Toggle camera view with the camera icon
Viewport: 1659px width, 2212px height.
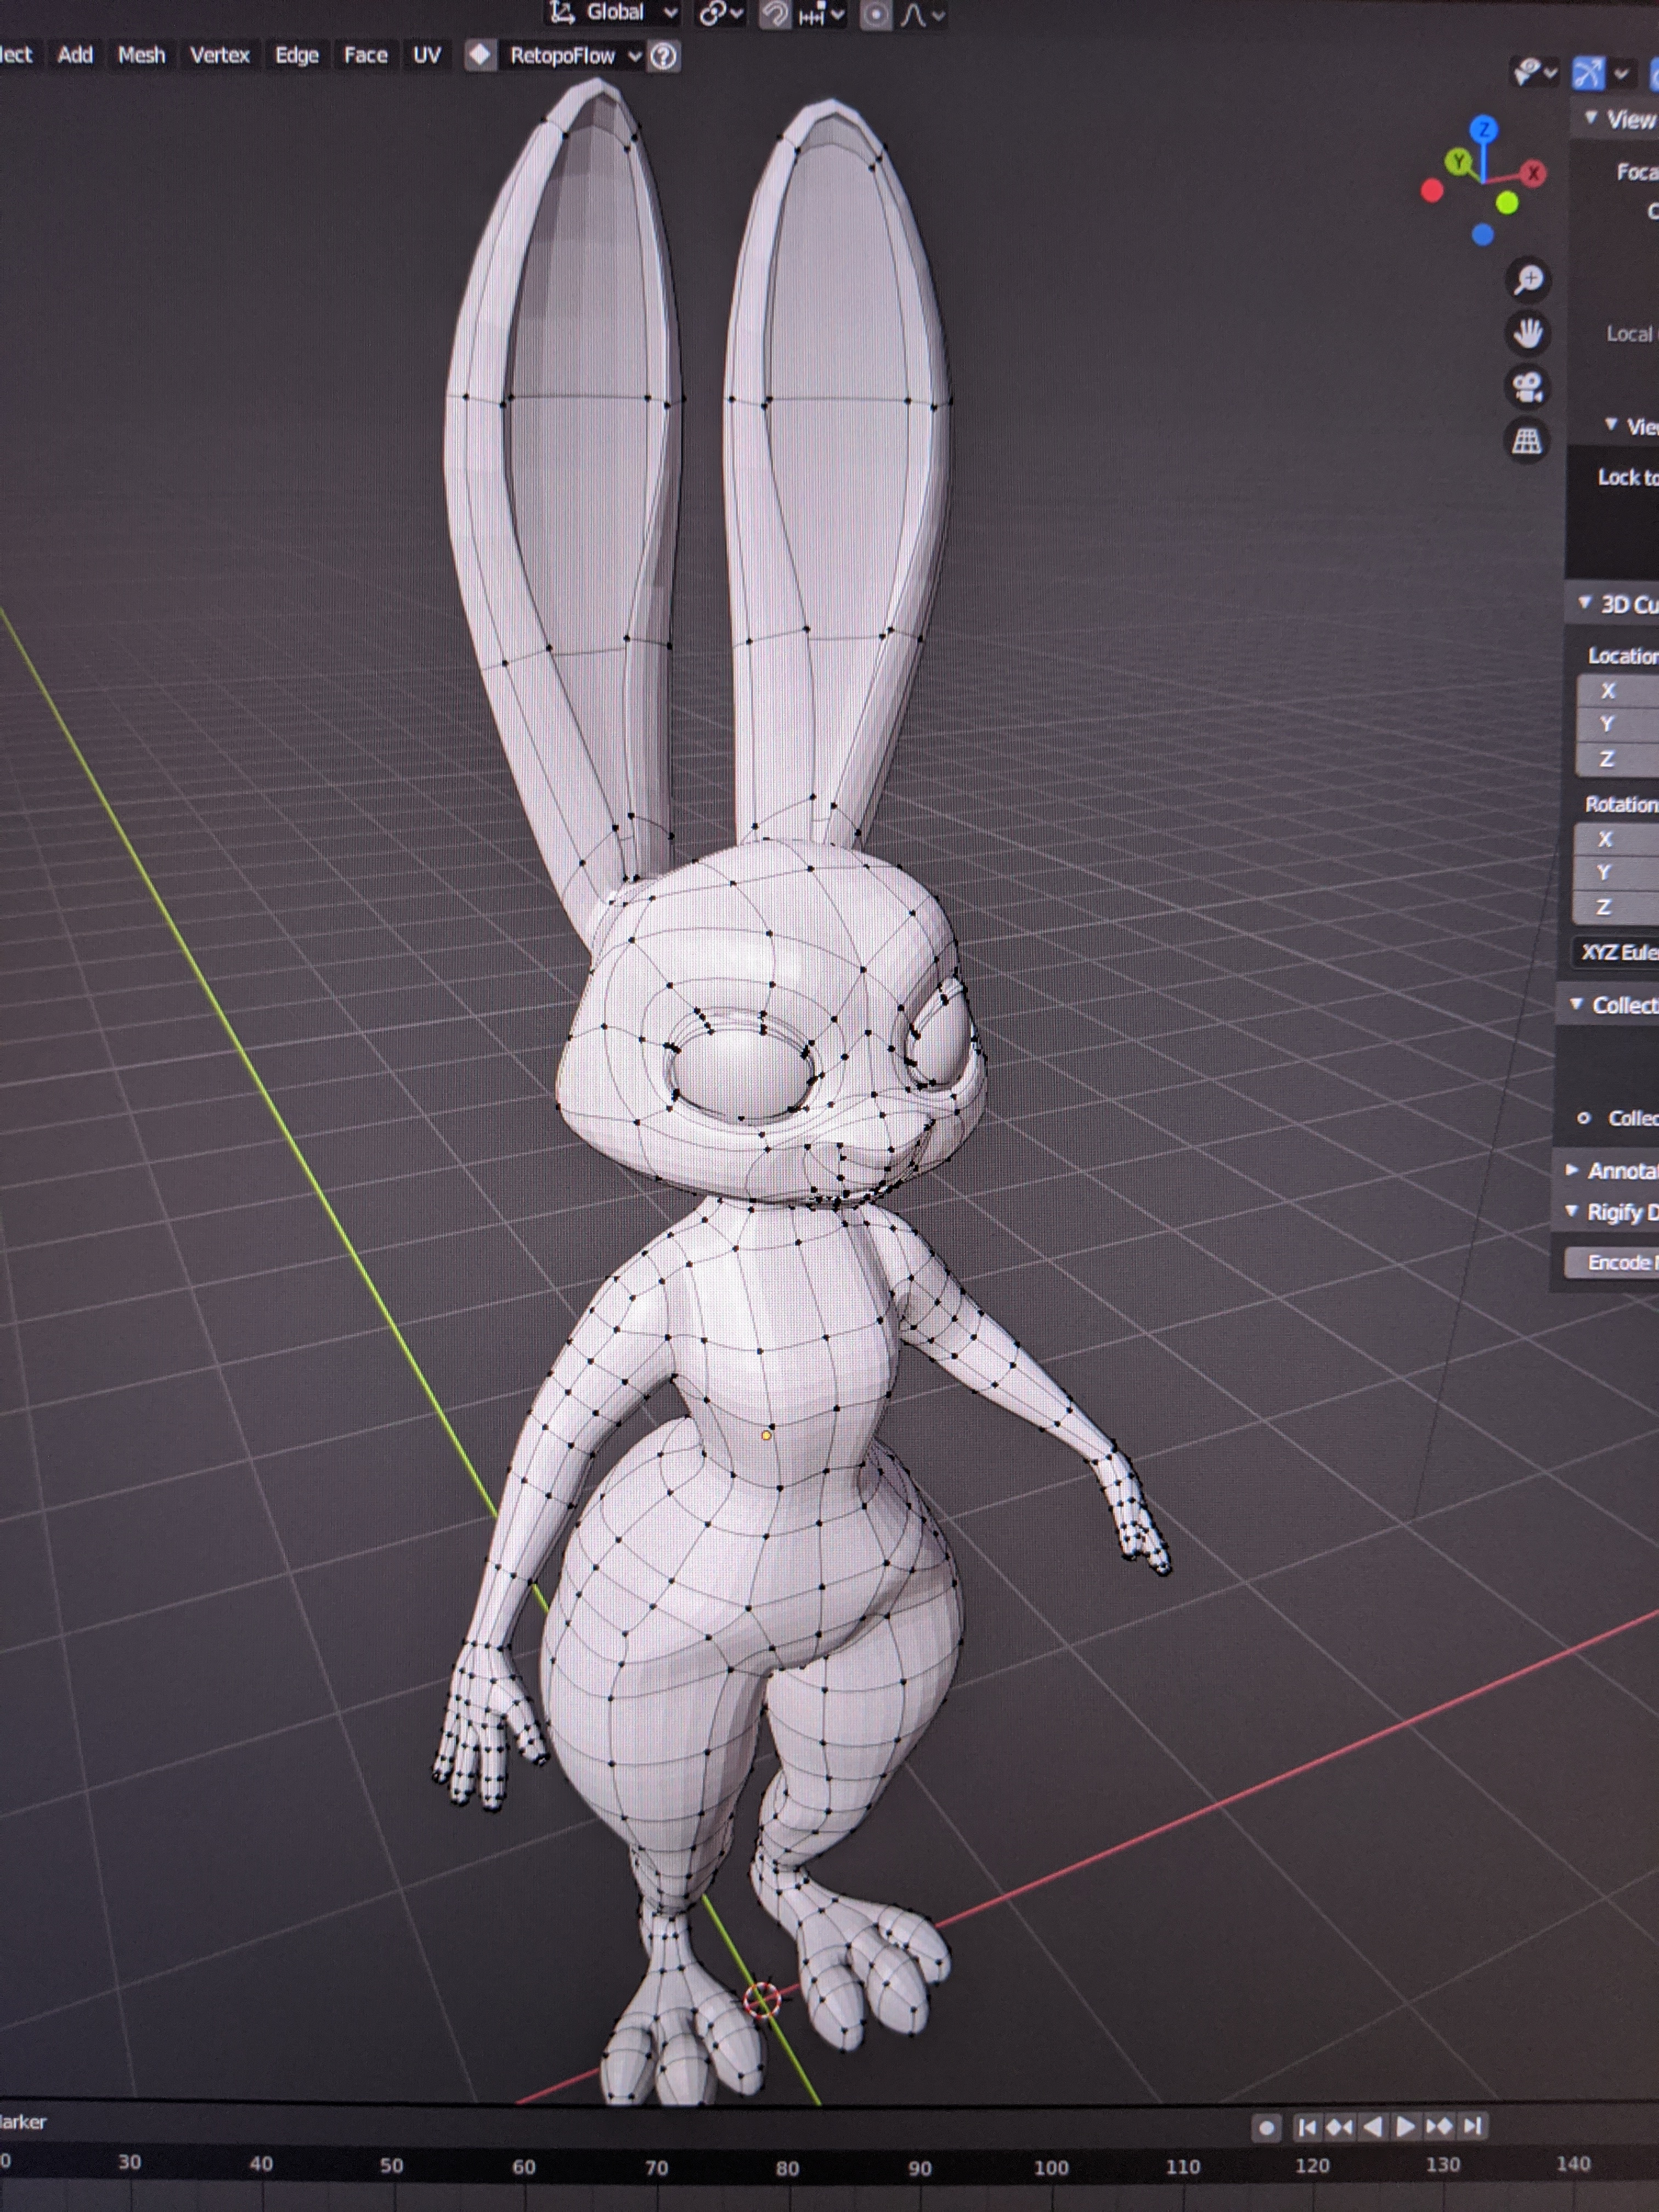[x=1528, y=387]
